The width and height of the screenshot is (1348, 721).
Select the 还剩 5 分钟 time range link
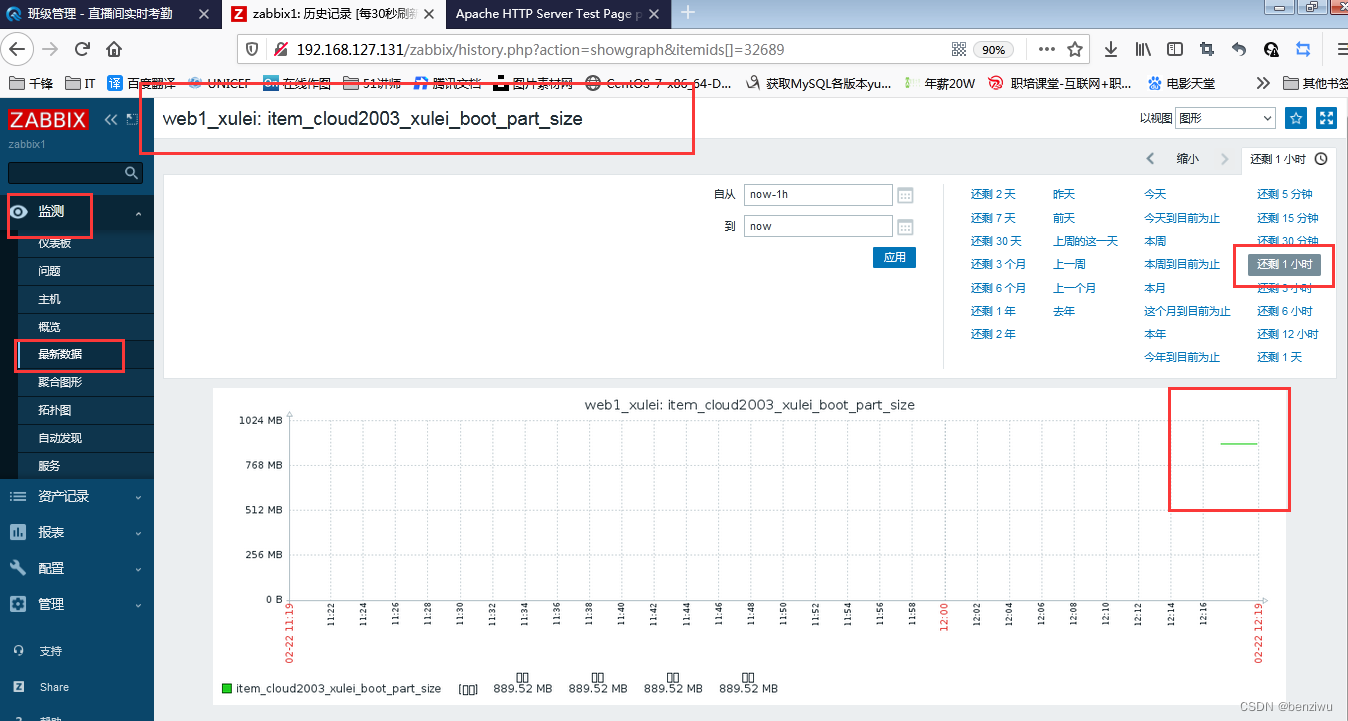click(1285, 194)
